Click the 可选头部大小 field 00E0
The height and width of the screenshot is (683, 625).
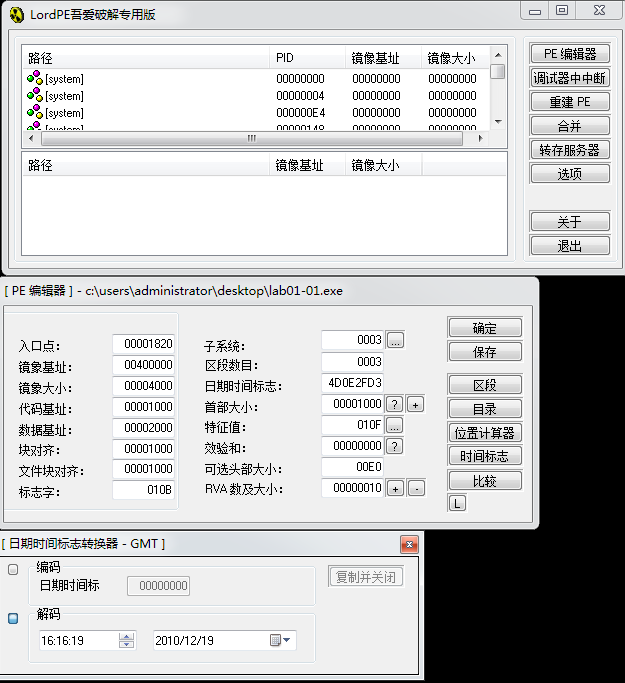coord(352,467)
